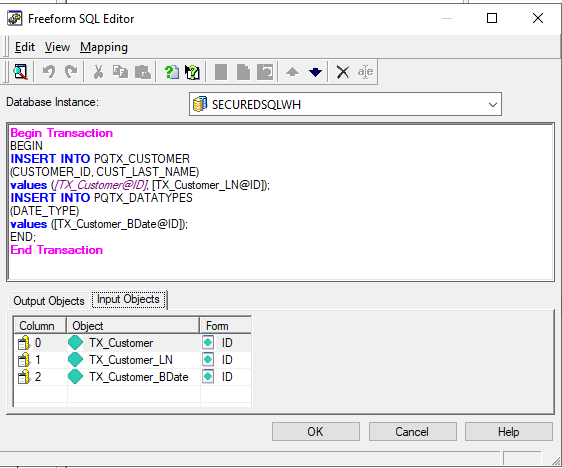
Task: Click the undo arrow icon
Action: point(49,72)
